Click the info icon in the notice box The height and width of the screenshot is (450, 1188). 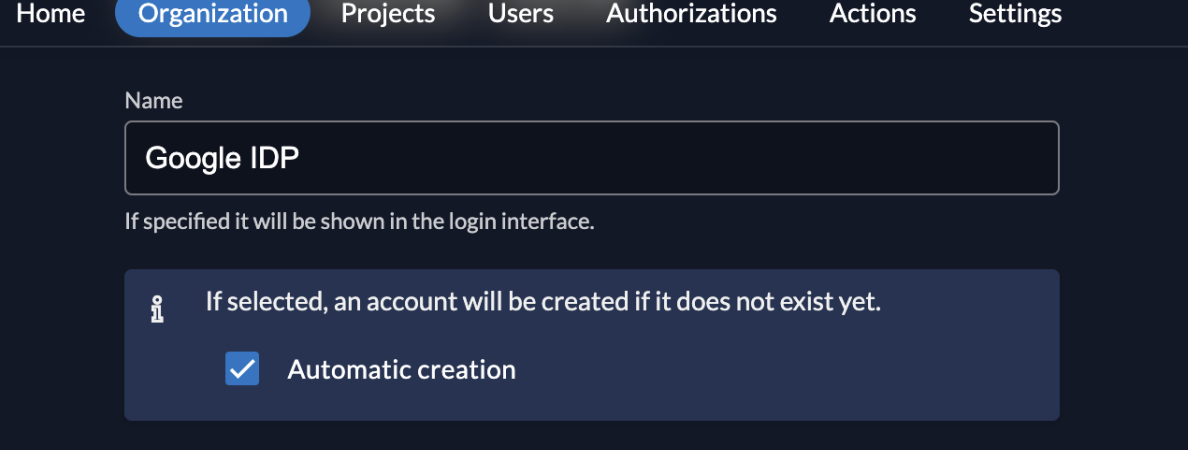tap(157, 309)
